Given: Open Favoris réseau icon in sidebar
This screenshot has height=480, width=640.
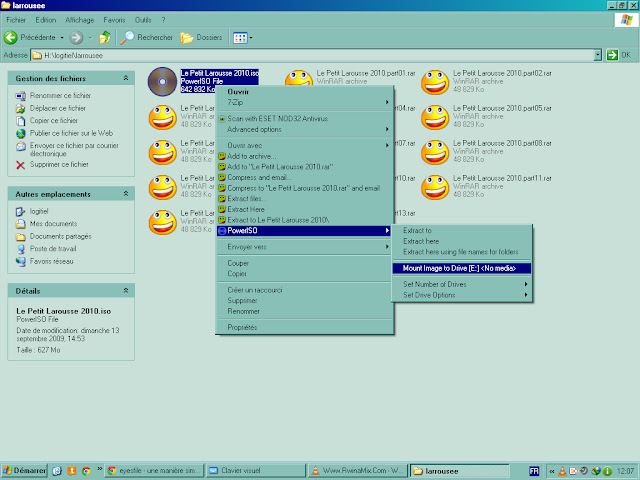Looking at the screenshot, I should coord(20,261).
